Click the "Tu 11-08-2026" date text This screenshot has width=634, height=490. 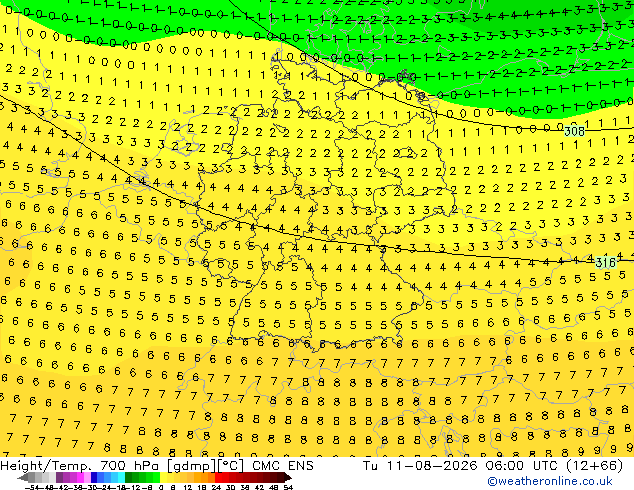(x=421, y=466)
